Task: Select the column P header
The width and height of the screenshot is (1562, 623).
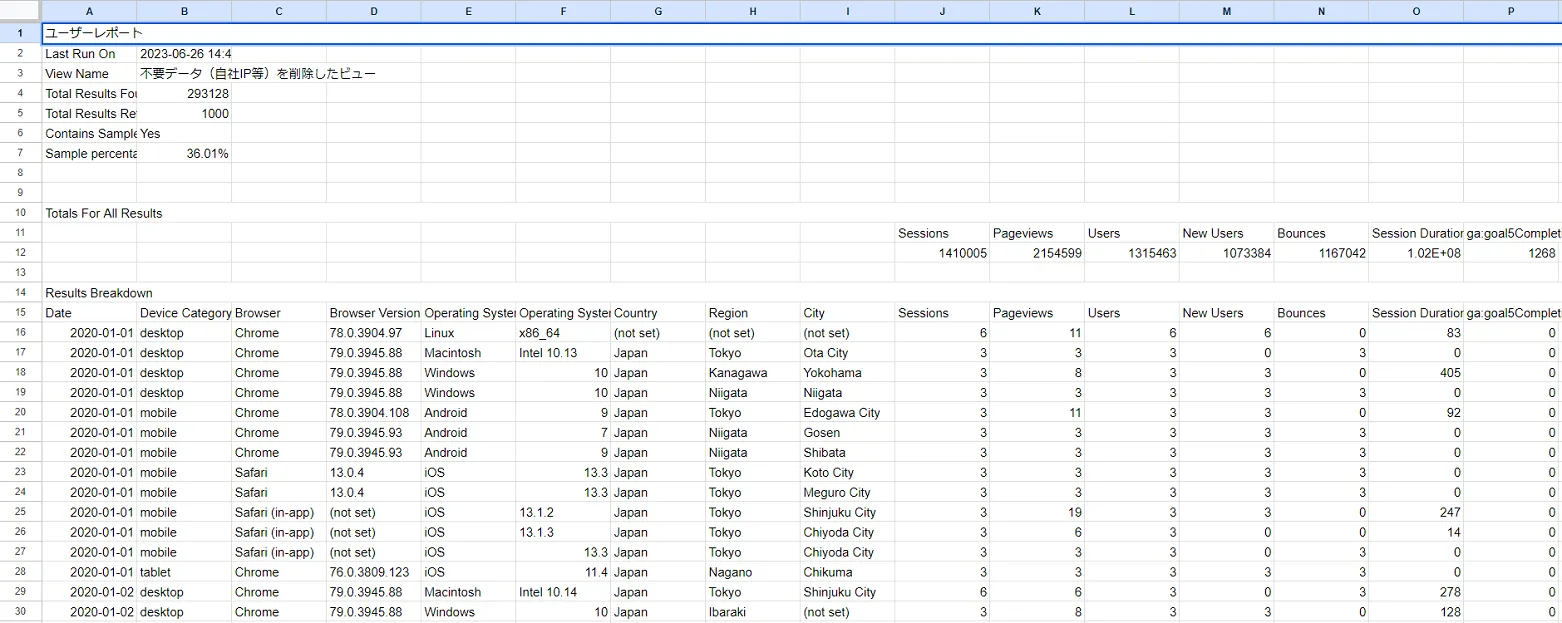Action: point(1511,11)
